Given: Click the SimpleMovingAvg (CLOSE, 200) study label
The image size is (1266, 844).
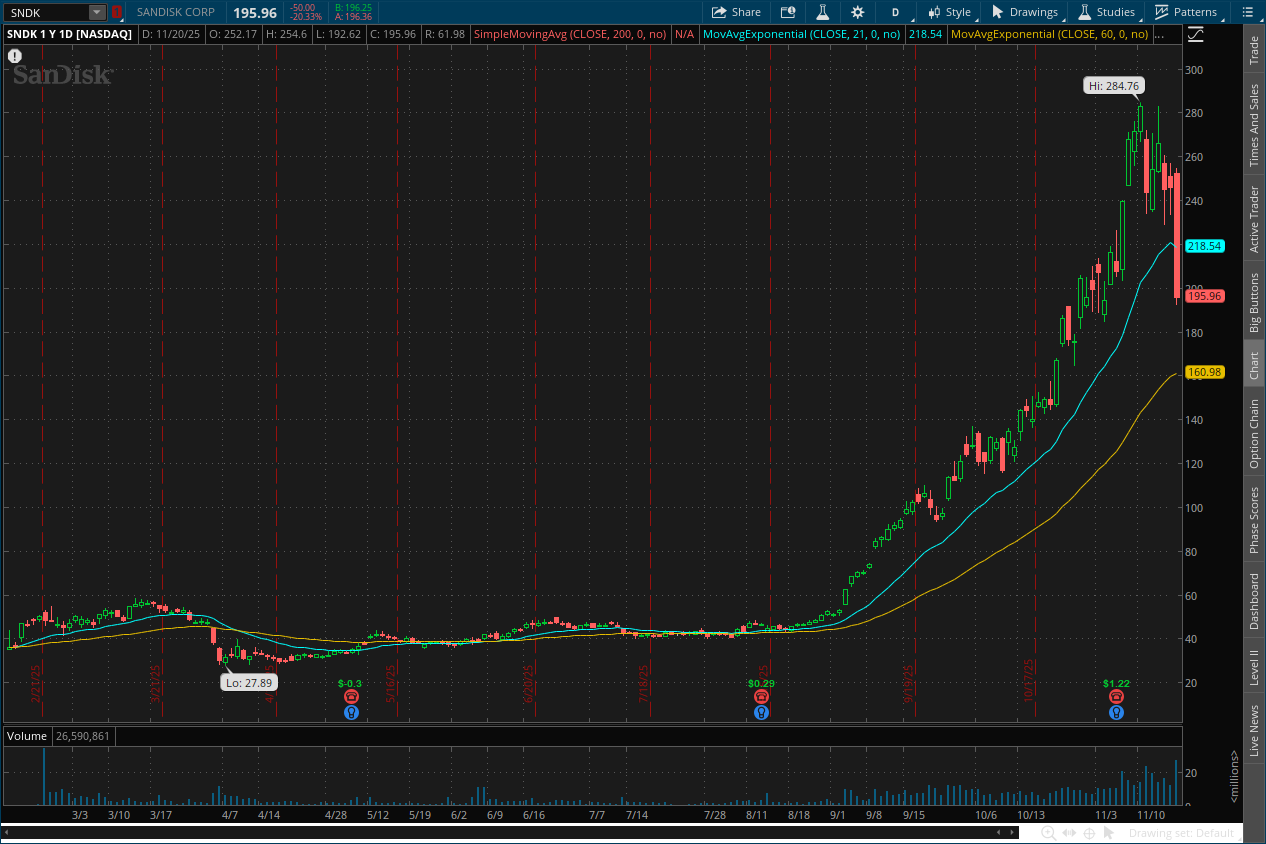Looking at the screenshot, I should tap(570, 34).
